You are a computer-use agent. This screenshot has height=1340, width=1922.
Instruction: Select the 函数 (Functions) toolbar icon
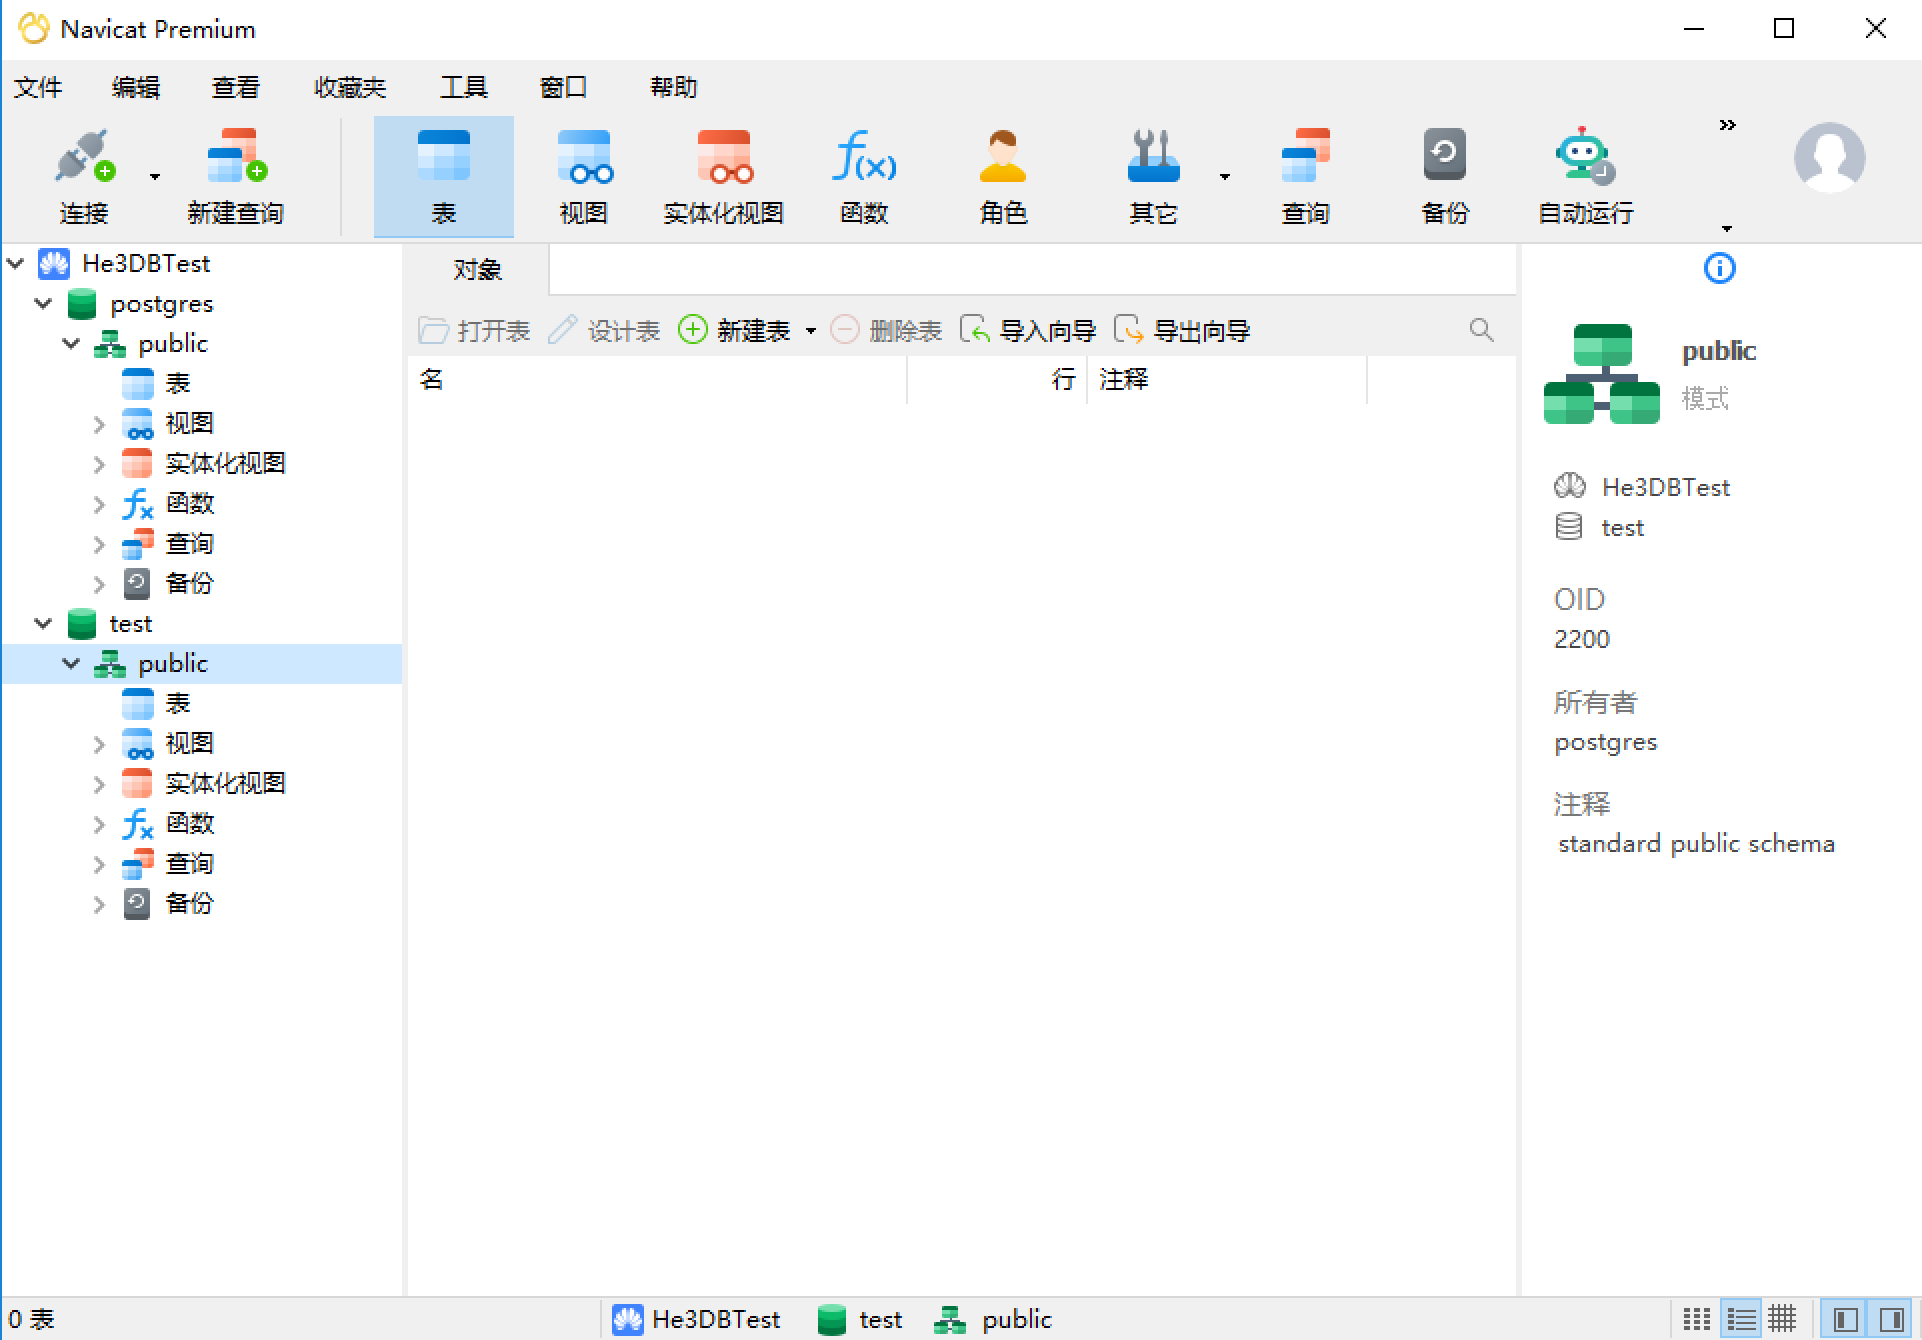[863, 175]
